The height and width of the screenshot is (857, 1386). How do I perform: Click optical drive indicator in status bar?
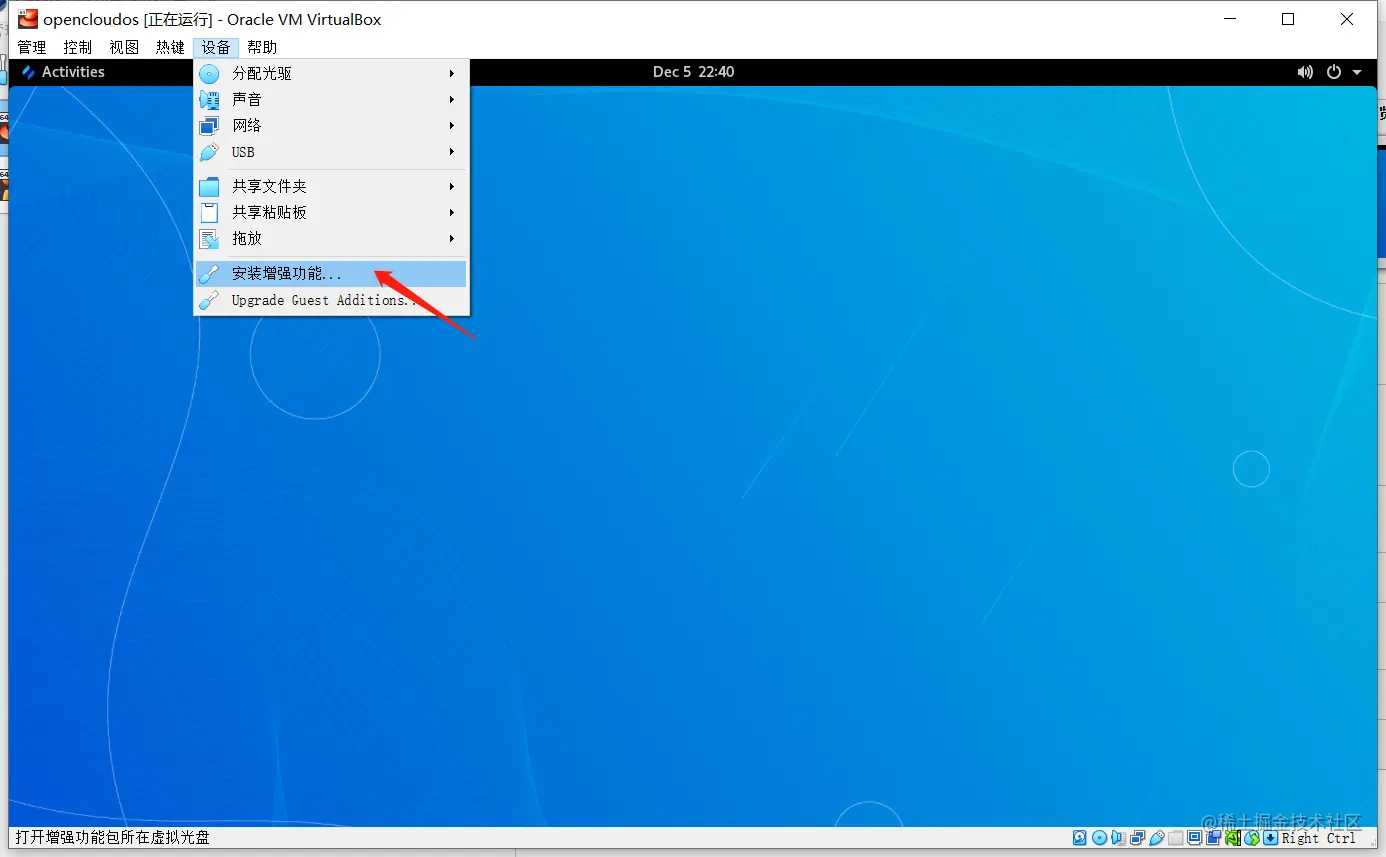(x=1099, y=838)
